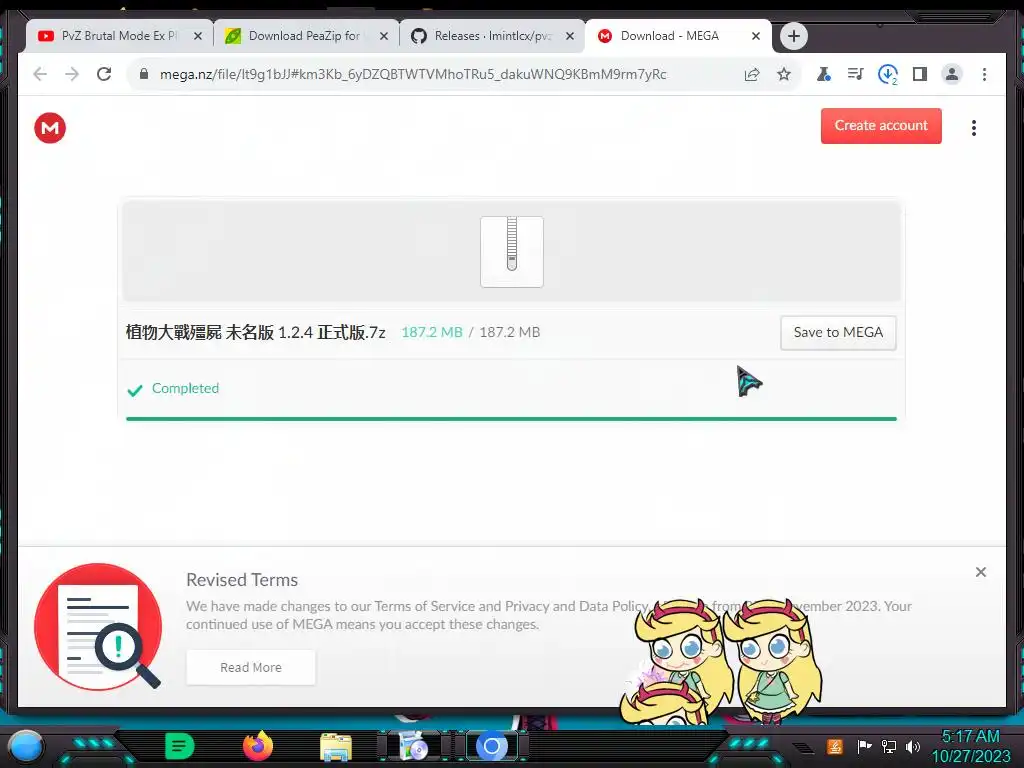1024x768 pixels.
Task: Switch to the GitHub Releases tab
Action: 492,36
